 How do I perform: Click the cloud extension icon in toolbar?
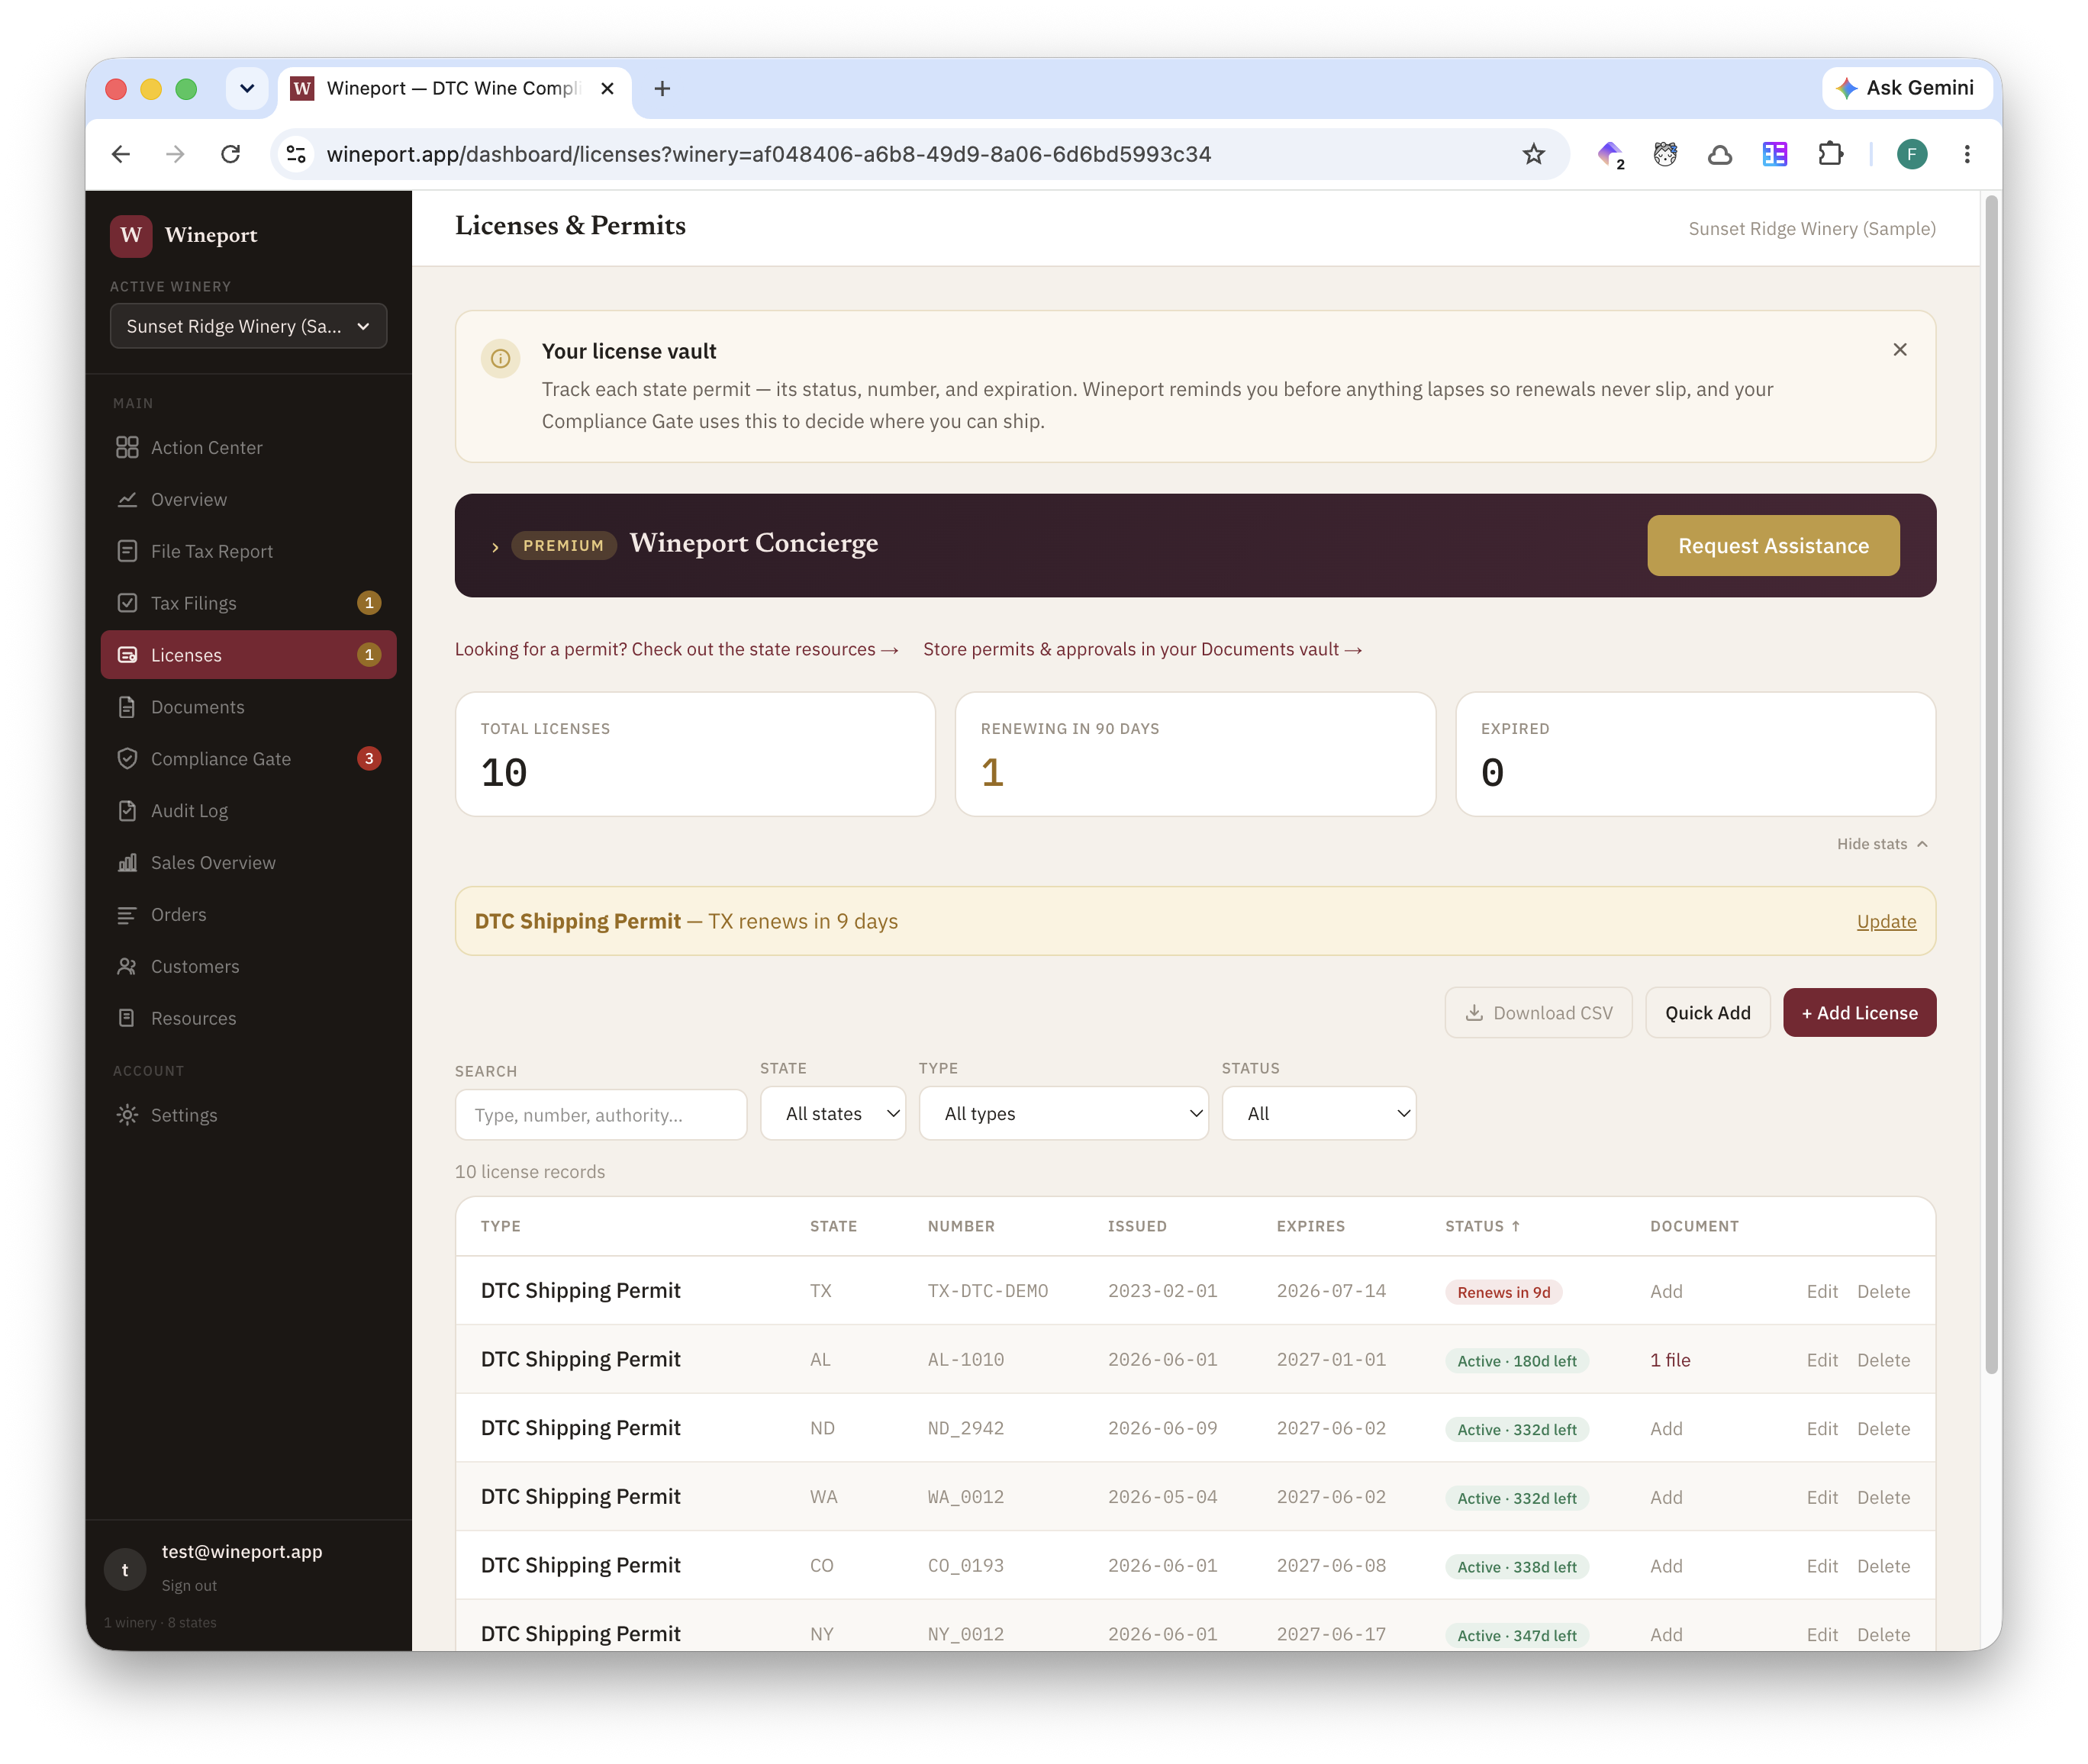(x=1719, y=154)
